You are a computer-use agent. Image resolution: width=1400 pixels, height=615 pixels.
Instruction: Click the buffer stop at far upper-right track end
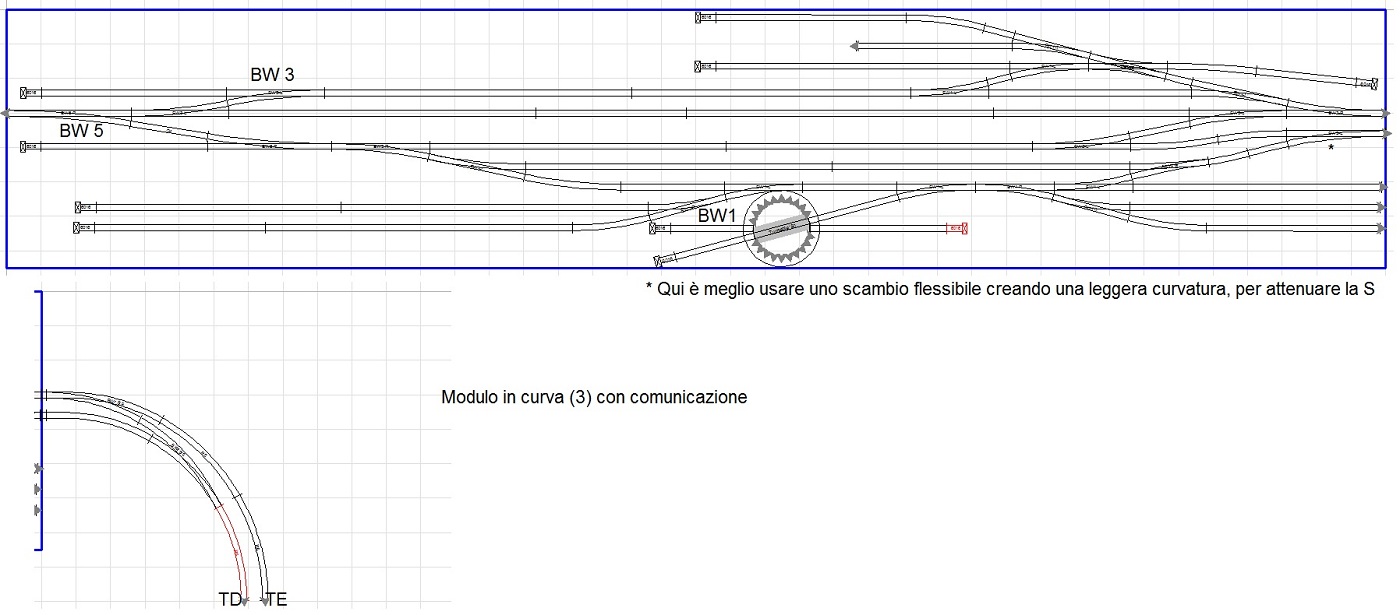pos(1375,84)
